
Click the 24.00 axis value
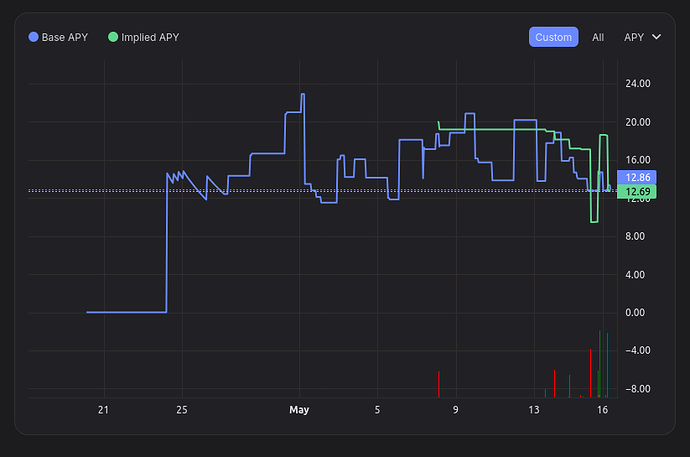pos(638,84)
